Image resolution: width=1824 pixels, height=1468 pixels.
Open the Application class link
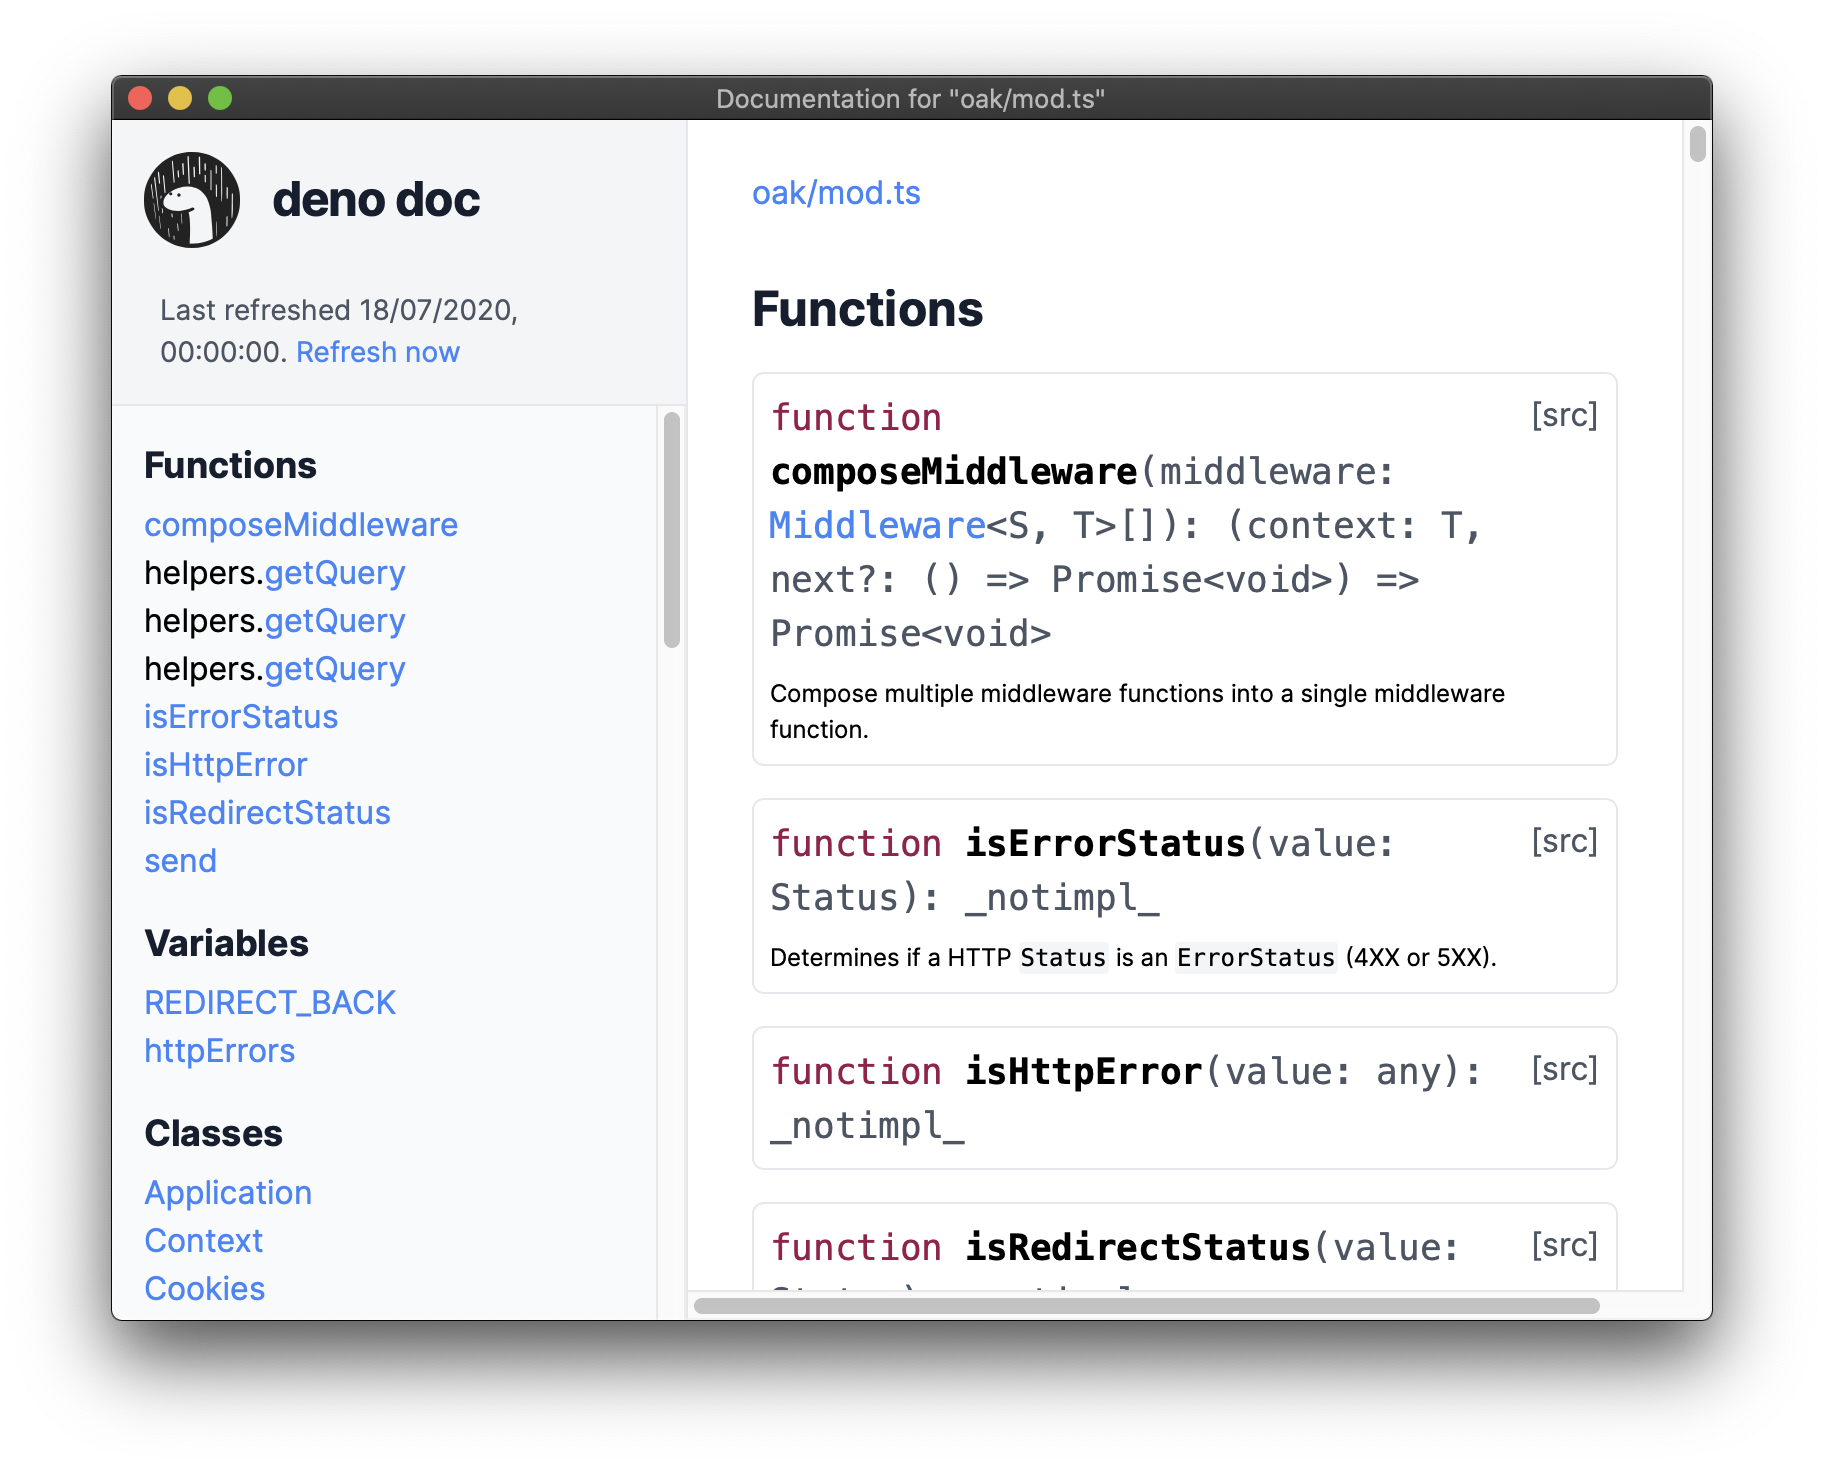coord(228,1193)
